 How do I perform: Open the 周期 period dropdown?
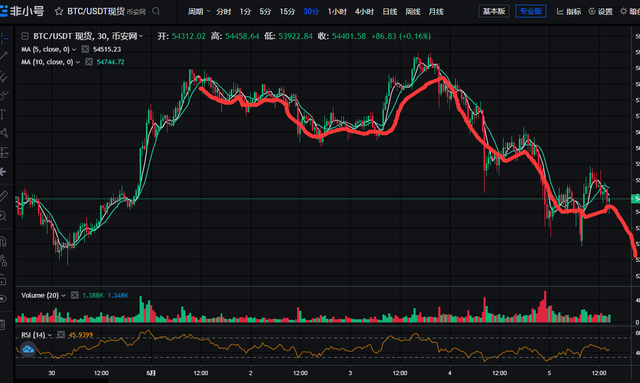(x=199, y=11)
